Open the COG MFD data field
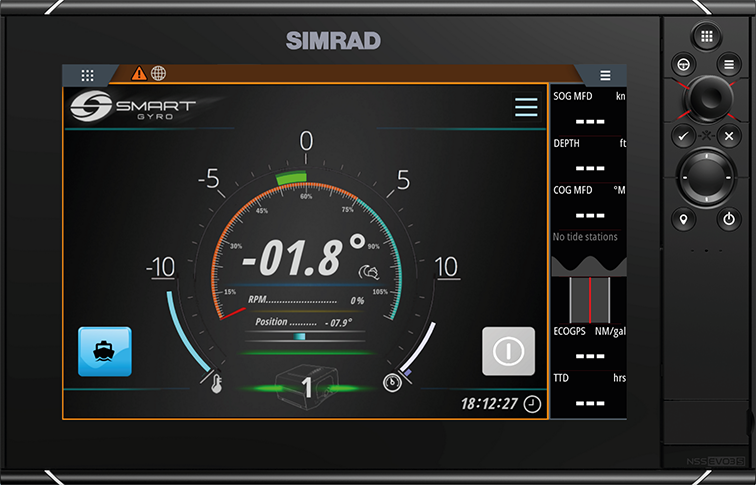 589,206
